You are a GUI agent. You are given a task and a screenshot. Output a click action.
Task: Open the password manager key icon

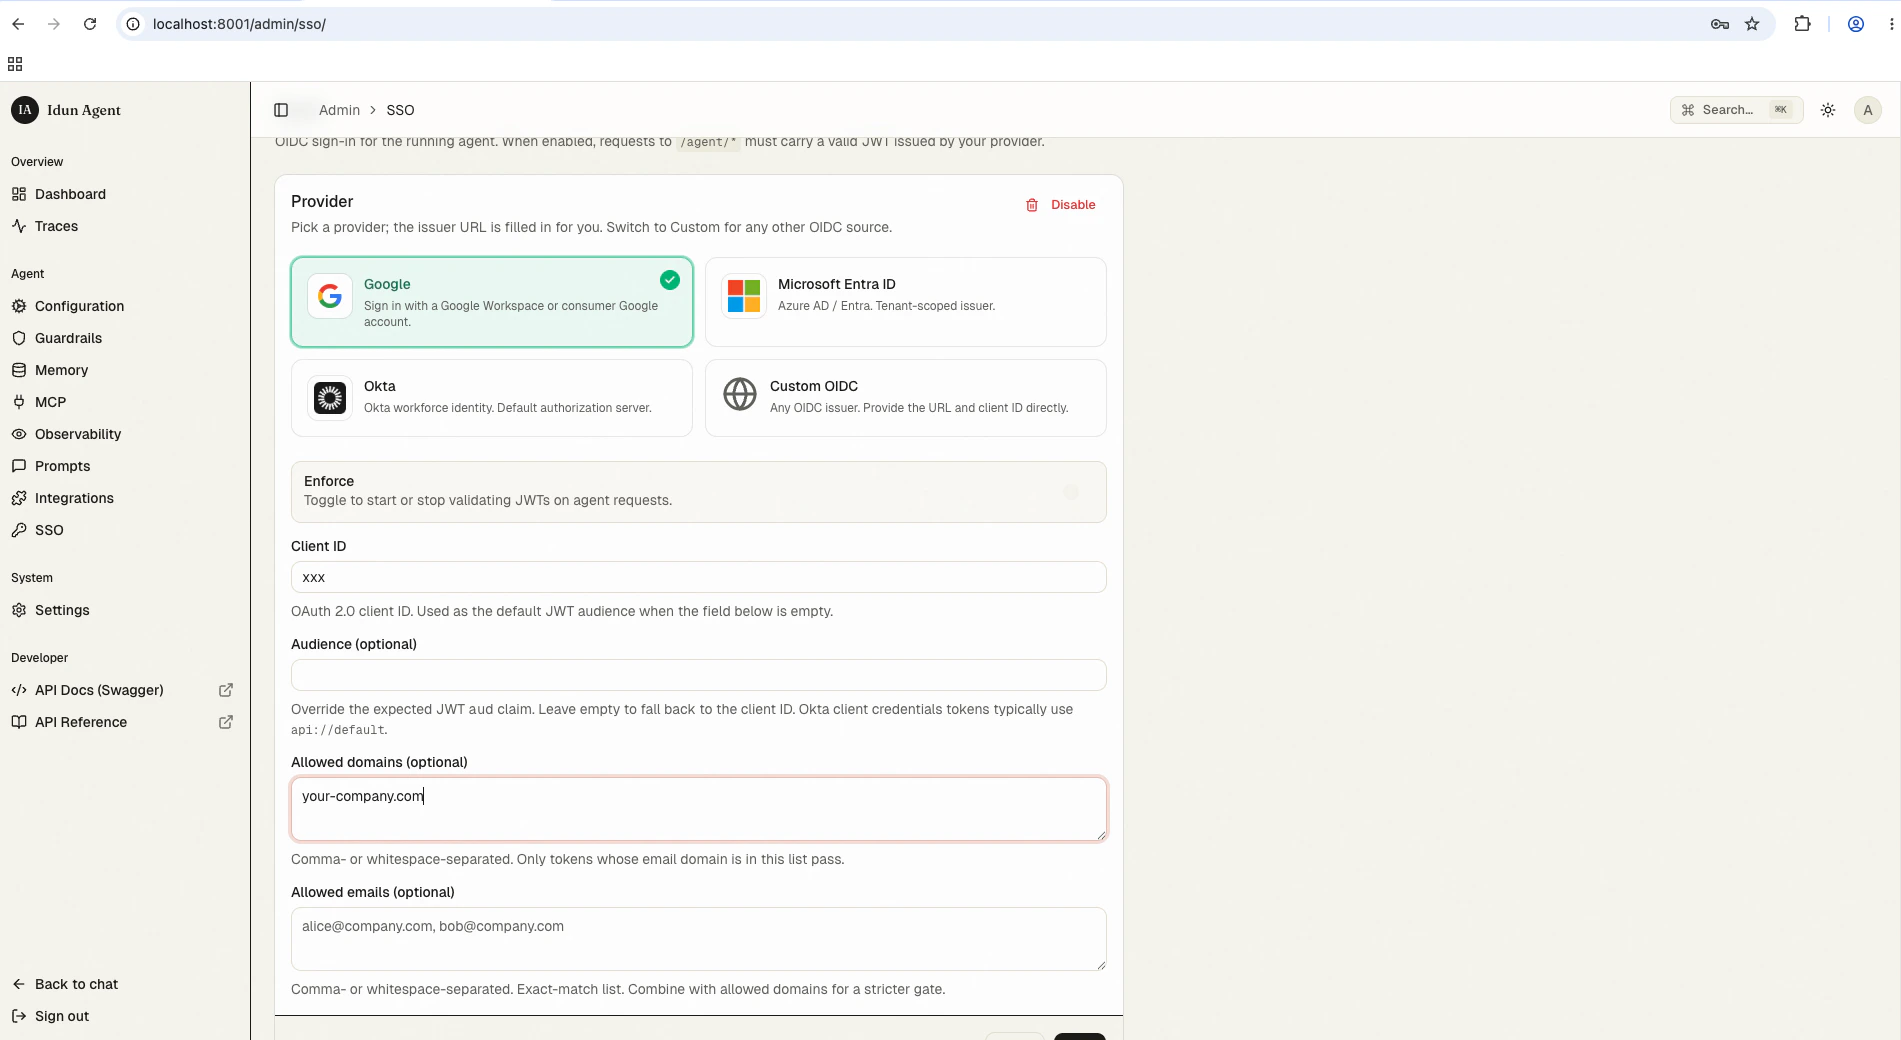1720,24
